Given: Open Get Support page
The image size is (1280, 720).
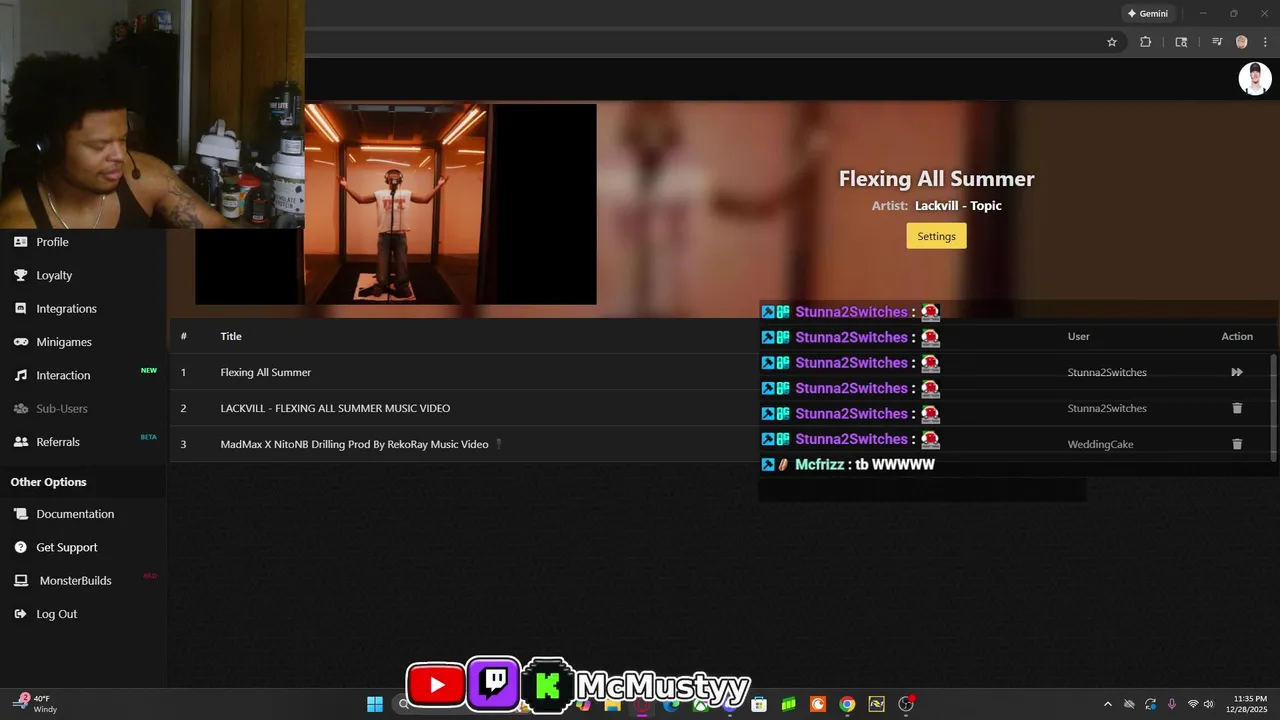Looking at the screenshot, I should 67,547.
